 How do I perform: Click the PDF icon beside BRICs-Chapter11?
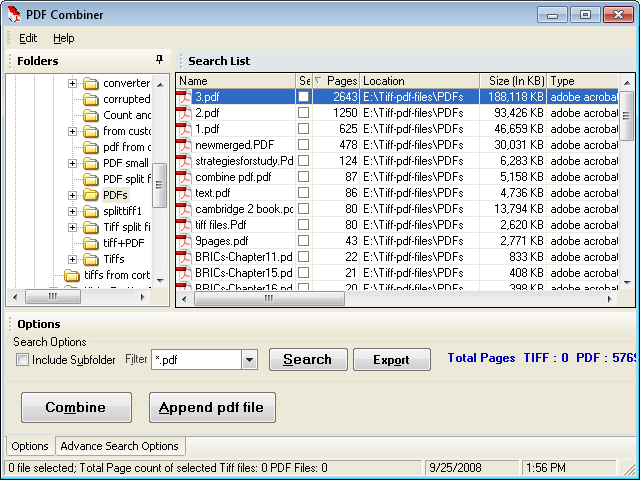pos(184,257)
